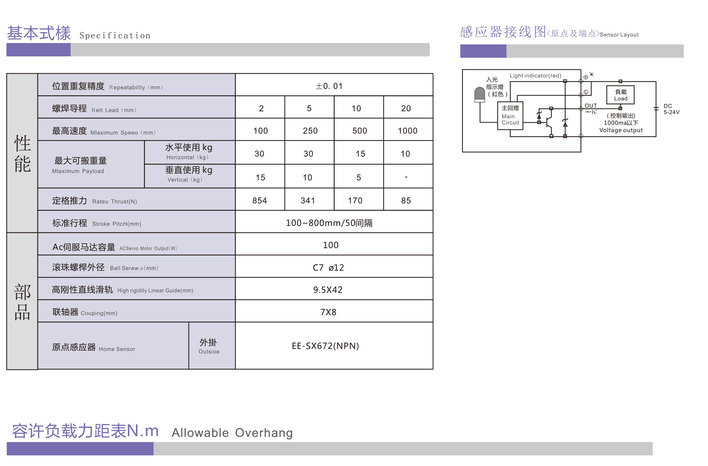Click the "原点感应器" Home Sensor label
708x466 pixels.
tap(93, 347)
